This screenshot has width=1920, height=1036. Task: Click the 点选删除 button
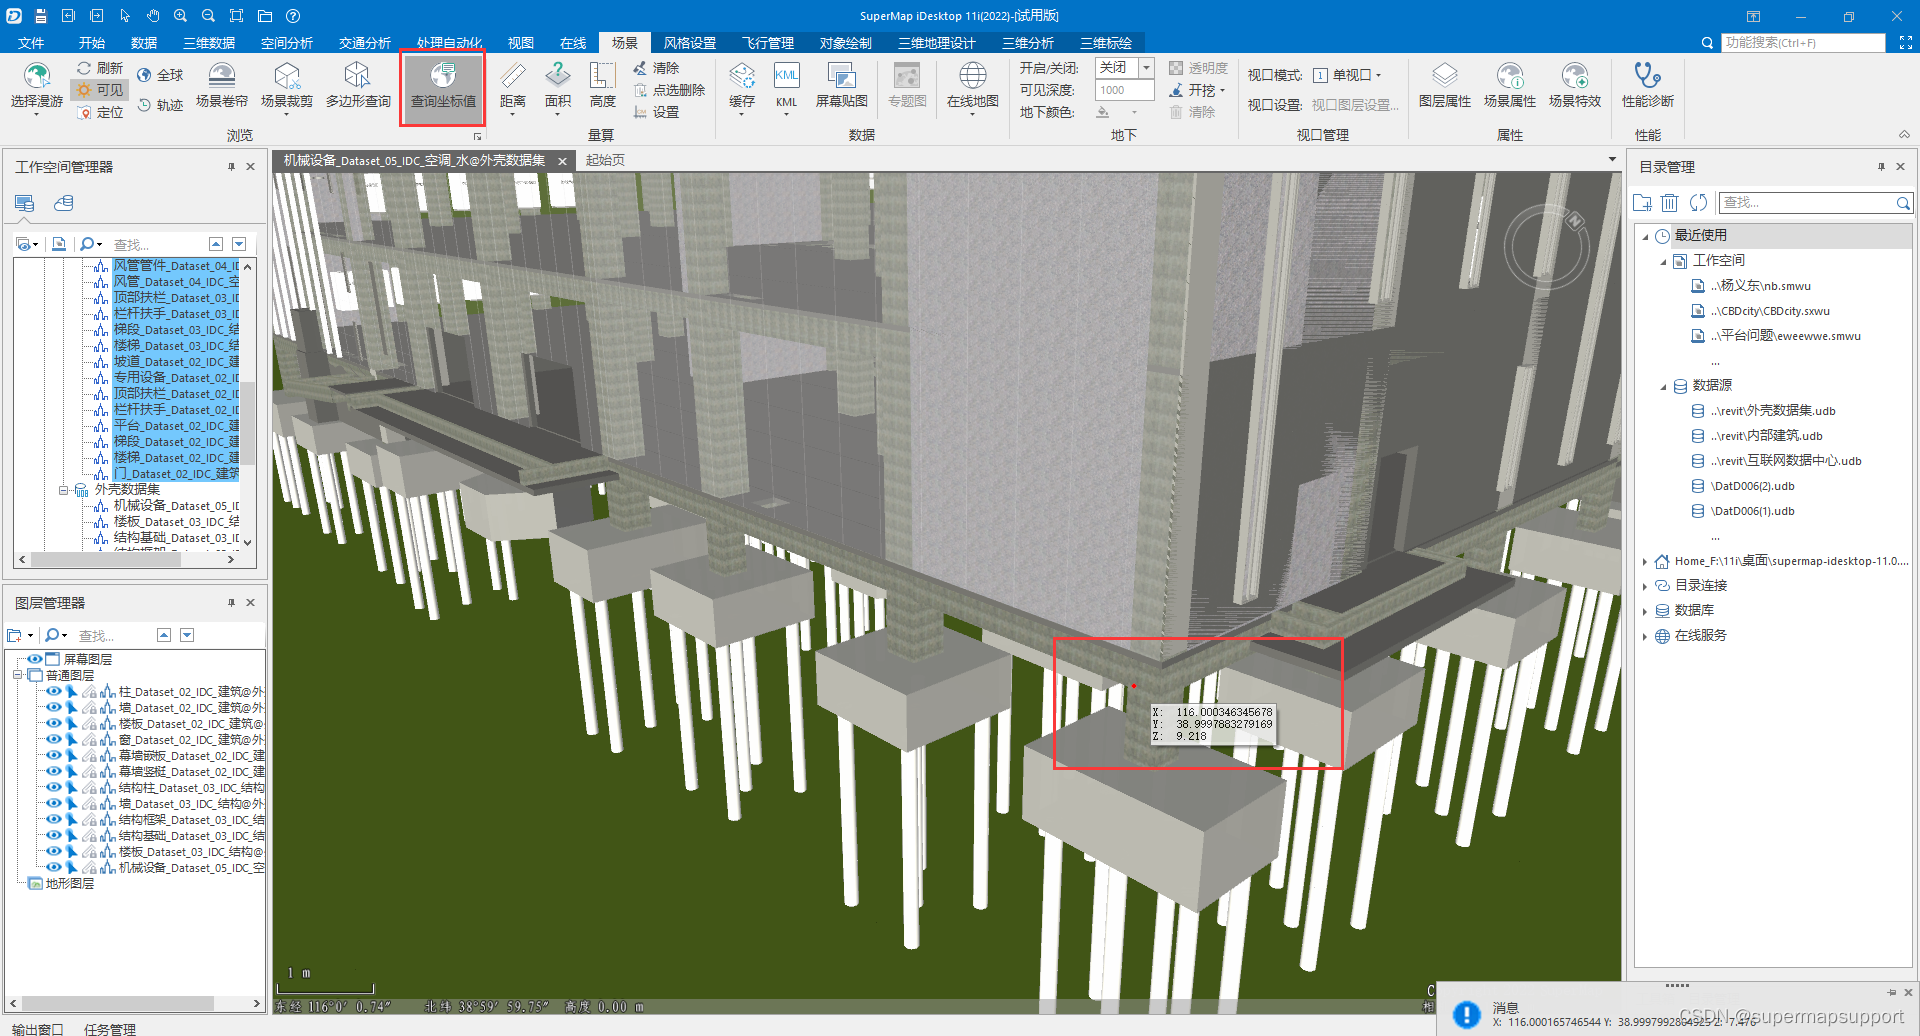coord(670,90)
